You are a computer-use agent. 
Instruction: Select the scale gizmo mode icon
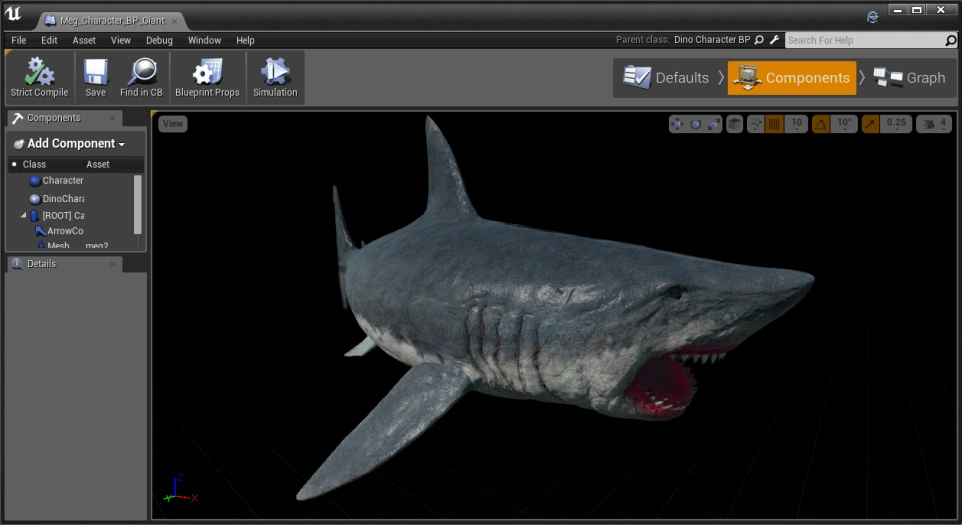click(x=713, y=124)
